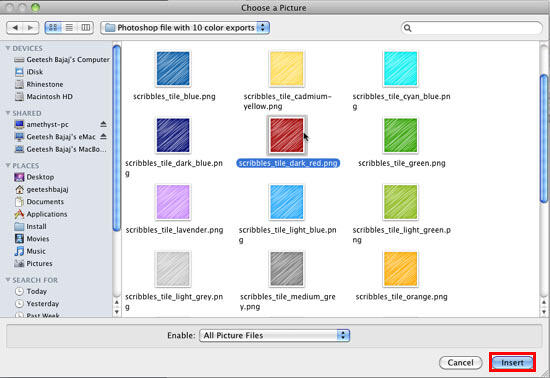The image size is (550, 378).
Task: Collapse the SHARED section
Action: [8, 113]
